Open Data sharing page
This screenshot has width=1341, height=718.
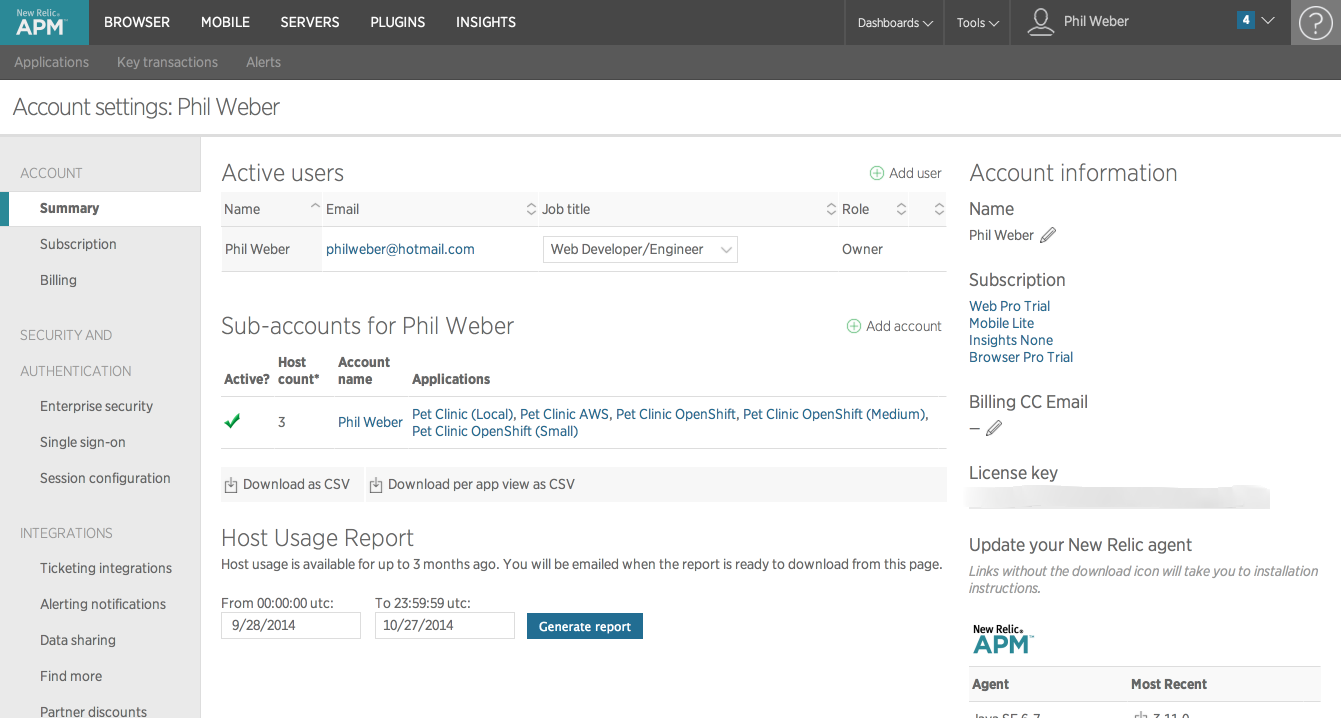tap(78, 640)
